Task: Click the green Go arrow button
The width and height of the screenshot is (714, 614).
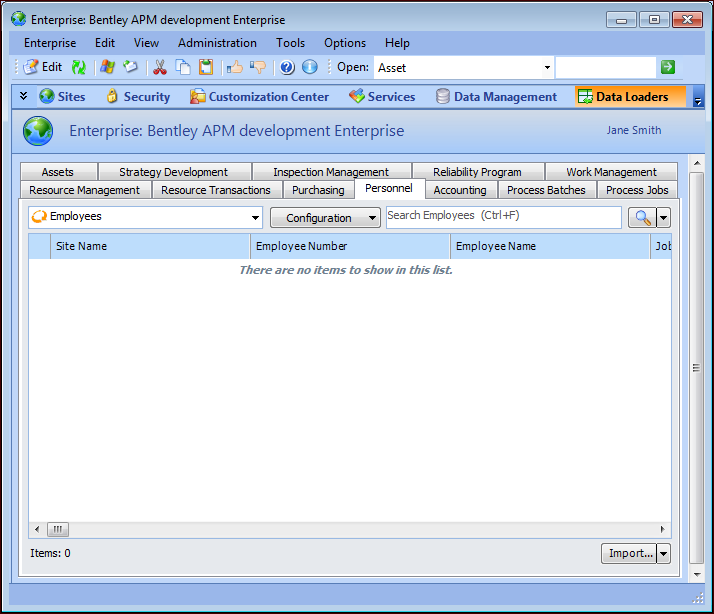Action: pos(668,67)
